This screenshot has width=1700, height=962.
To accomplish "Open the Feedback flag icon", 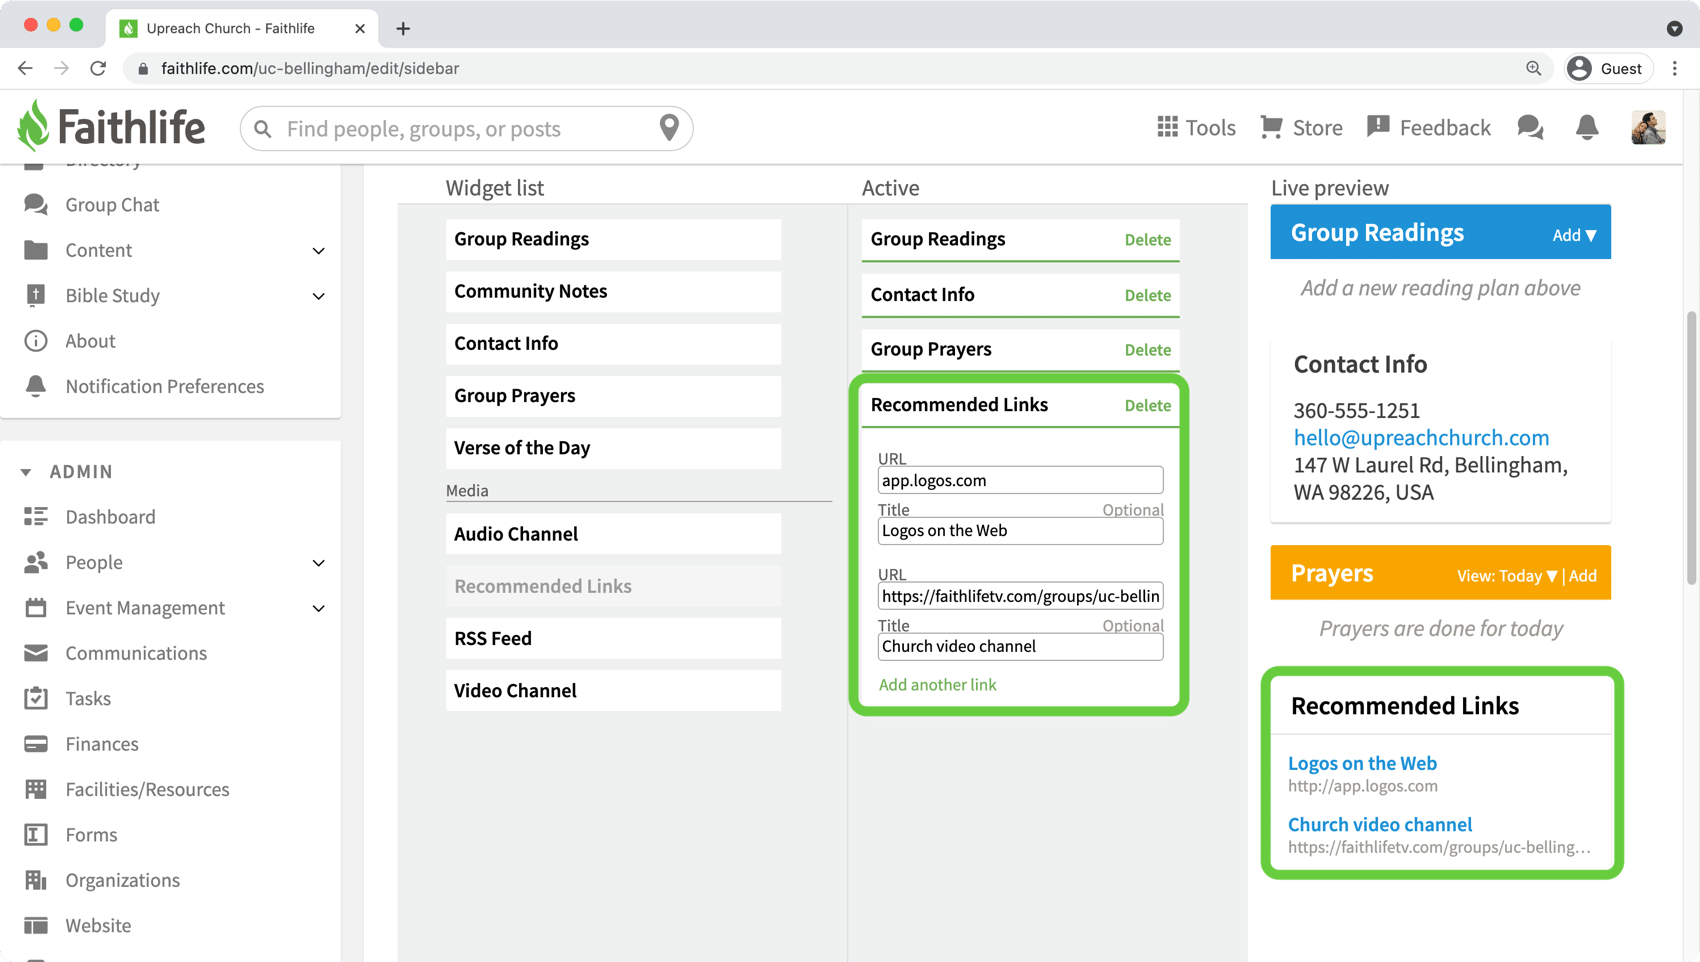I will [1378, 127].
